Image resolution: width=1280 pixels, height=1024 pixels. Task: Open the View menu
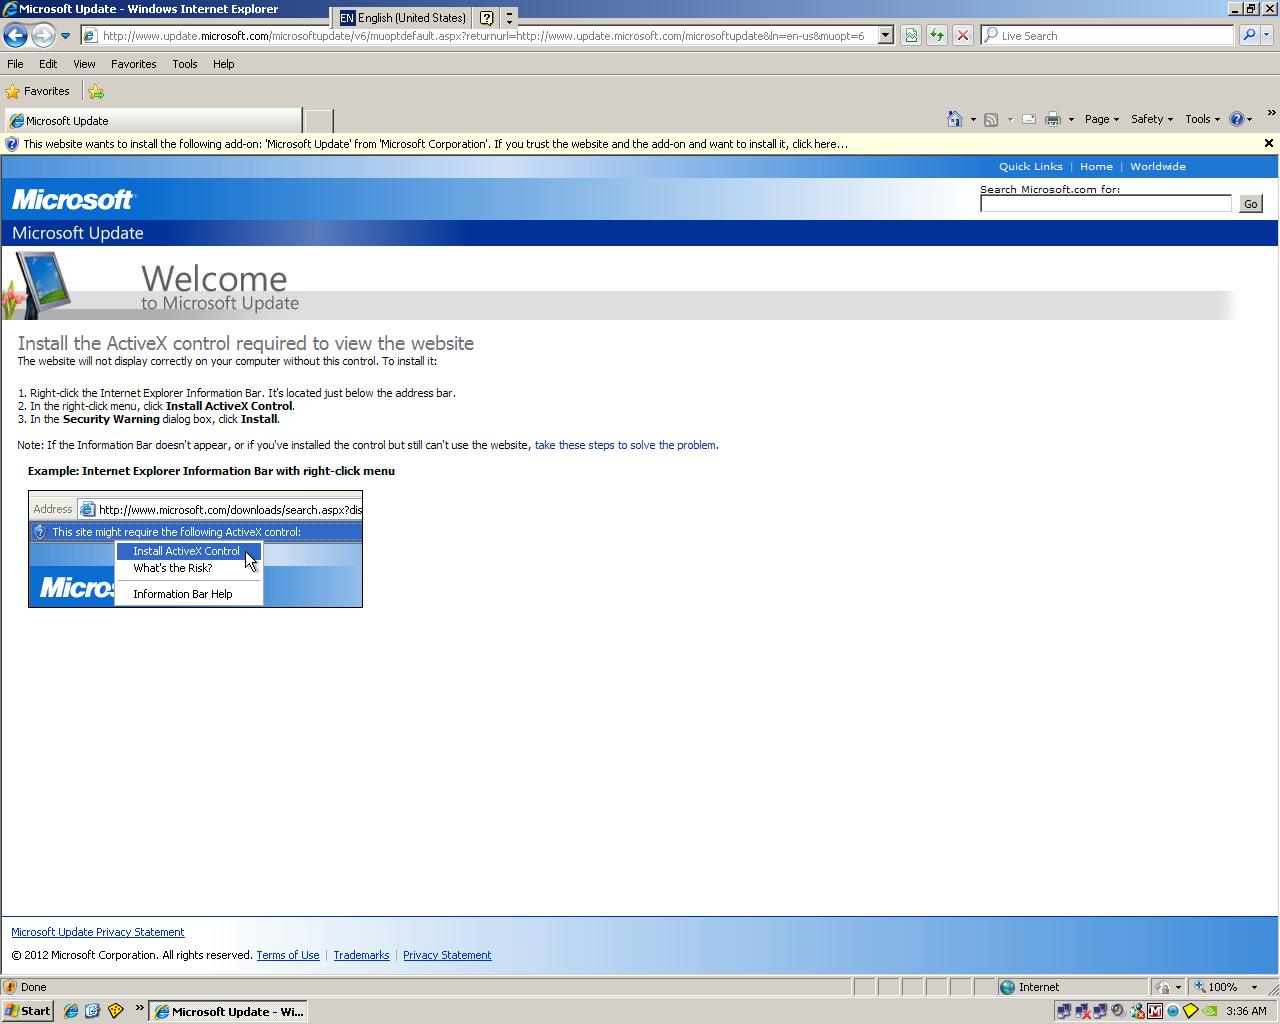coord(84,64)
